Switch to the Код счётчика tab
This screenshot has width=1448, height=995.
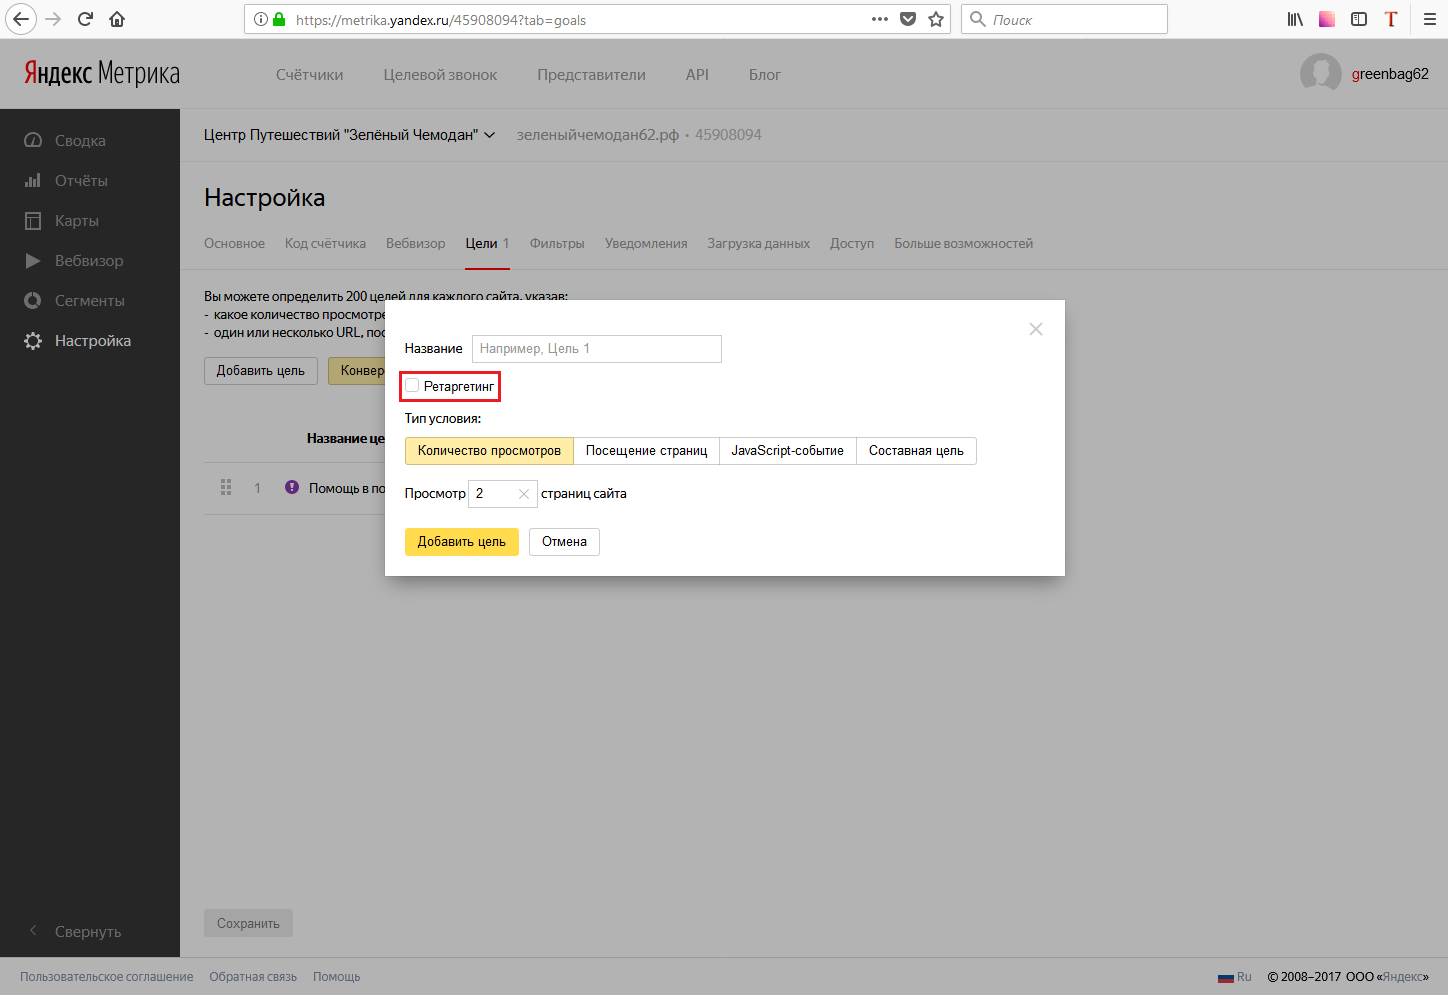tap(325, 243)
